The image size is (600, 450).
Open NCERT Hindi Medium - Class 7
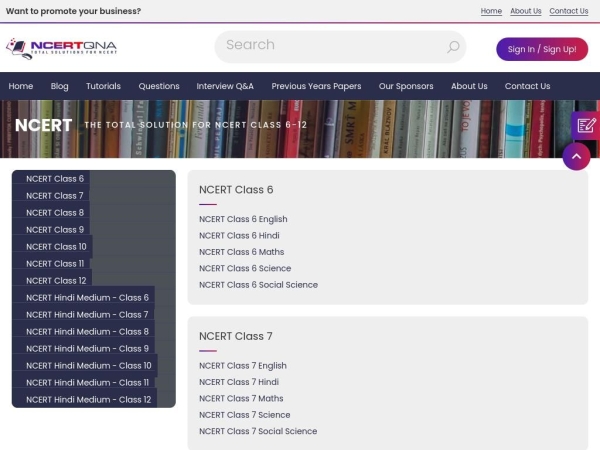(x=87, y=315)
